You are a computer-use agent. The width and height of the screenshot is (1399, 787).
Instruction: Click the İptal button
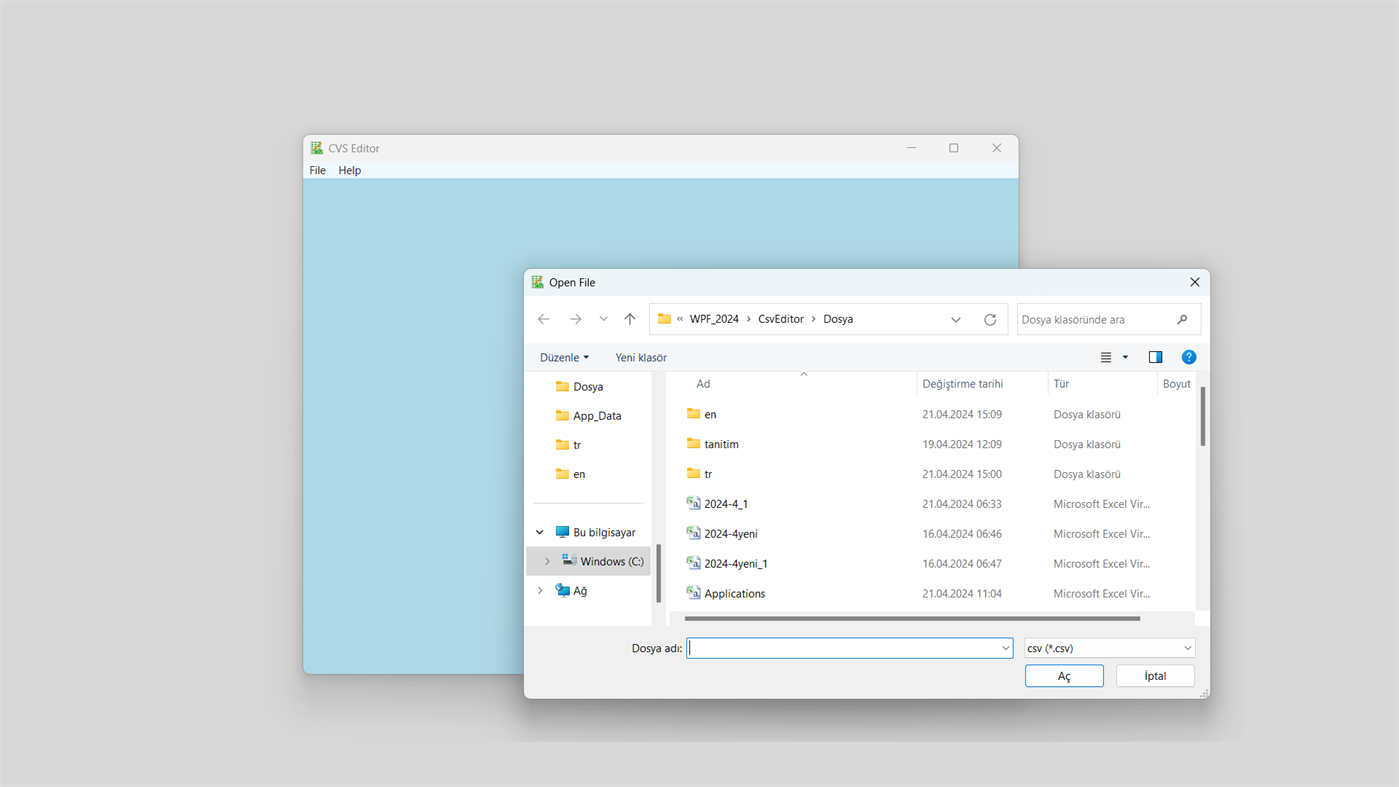[1155, 676]
